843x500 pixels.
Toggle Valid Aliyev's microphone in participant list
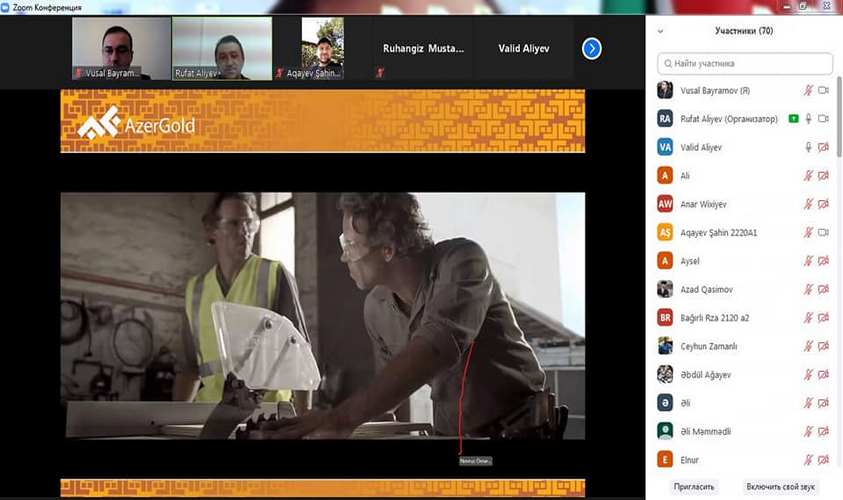(808, 147)
